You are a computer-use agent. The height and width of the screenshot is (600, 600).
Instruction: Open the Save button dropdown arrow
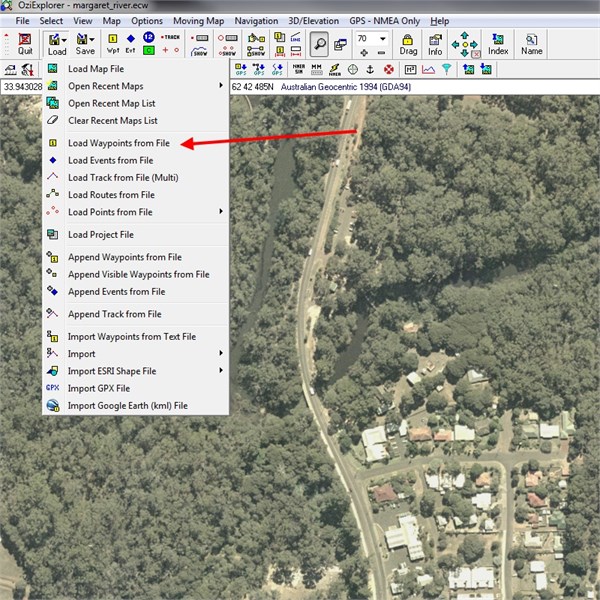click(92, 39)
